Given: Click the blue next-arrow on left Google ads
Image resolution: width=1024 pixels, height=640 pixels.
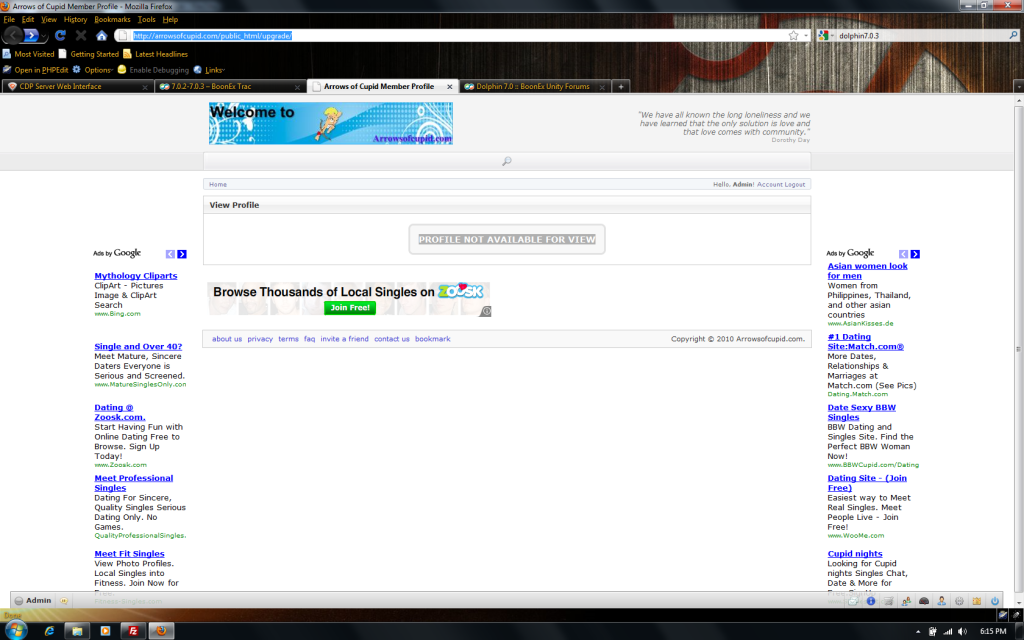Looking at the screenshot, I should pos(182,254).
